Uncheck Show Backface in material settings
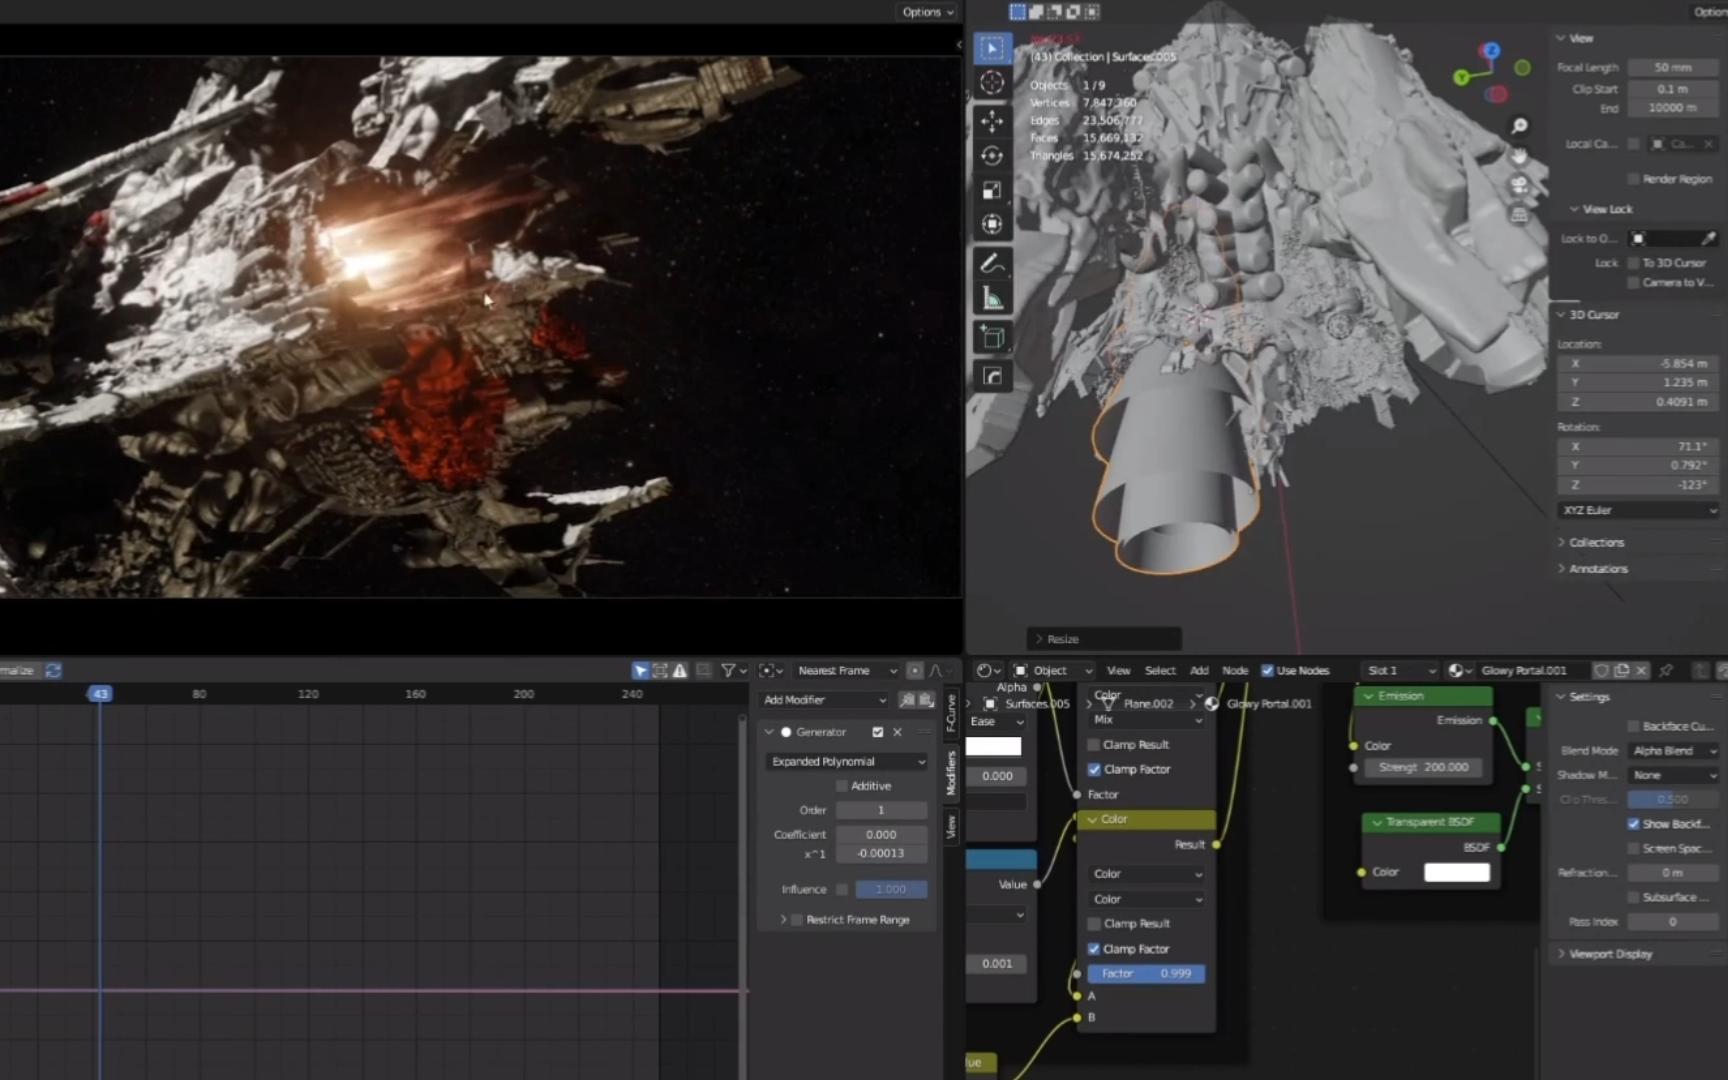The width and height of the screenshot is (1728, 1080). pyautogui.click(x=1633, y=824)
